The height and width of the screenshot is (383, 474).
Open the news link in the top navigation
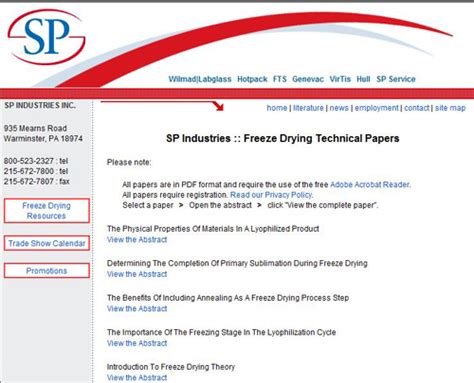pos(339,108)
